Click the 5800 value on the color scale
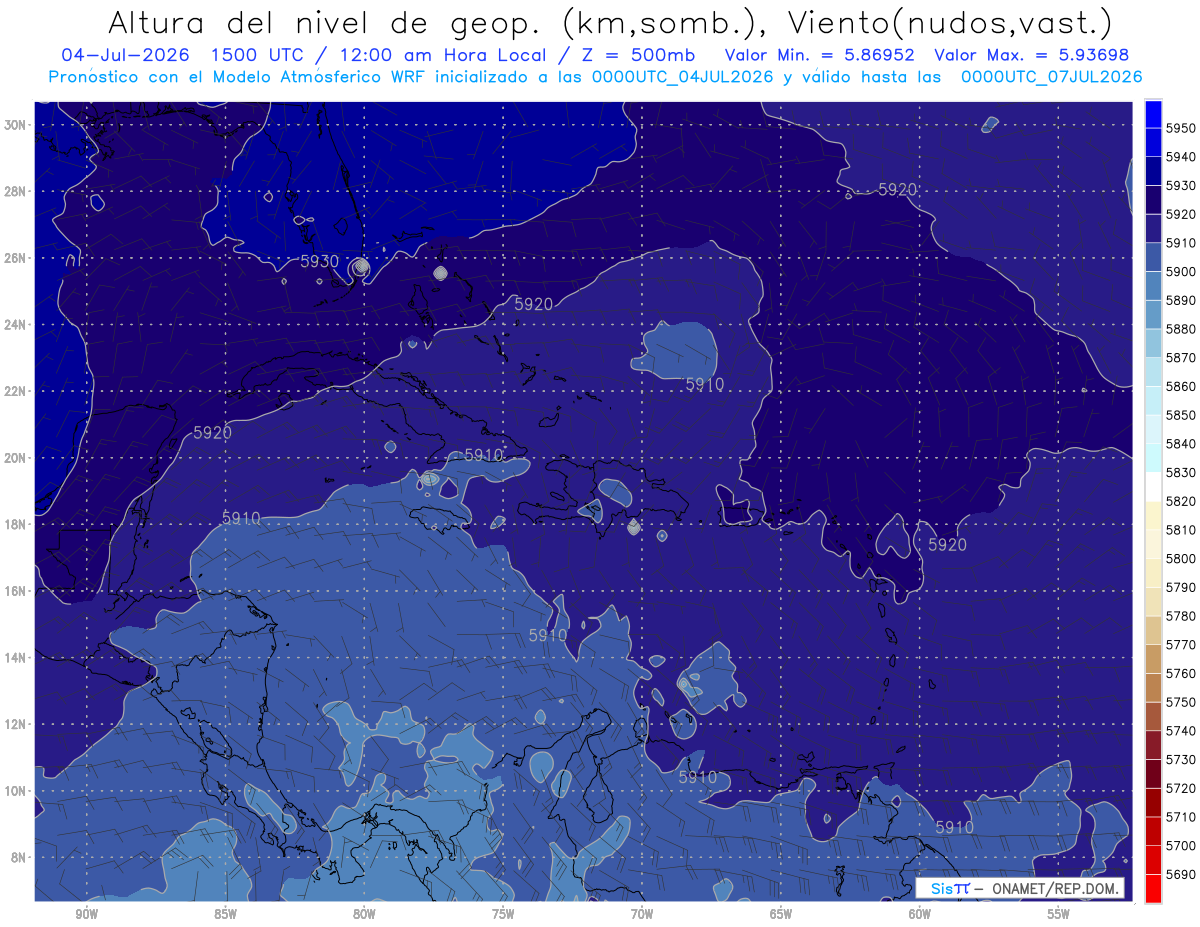The height and width of the screenshot is (927, 1200). [1181, 558]
